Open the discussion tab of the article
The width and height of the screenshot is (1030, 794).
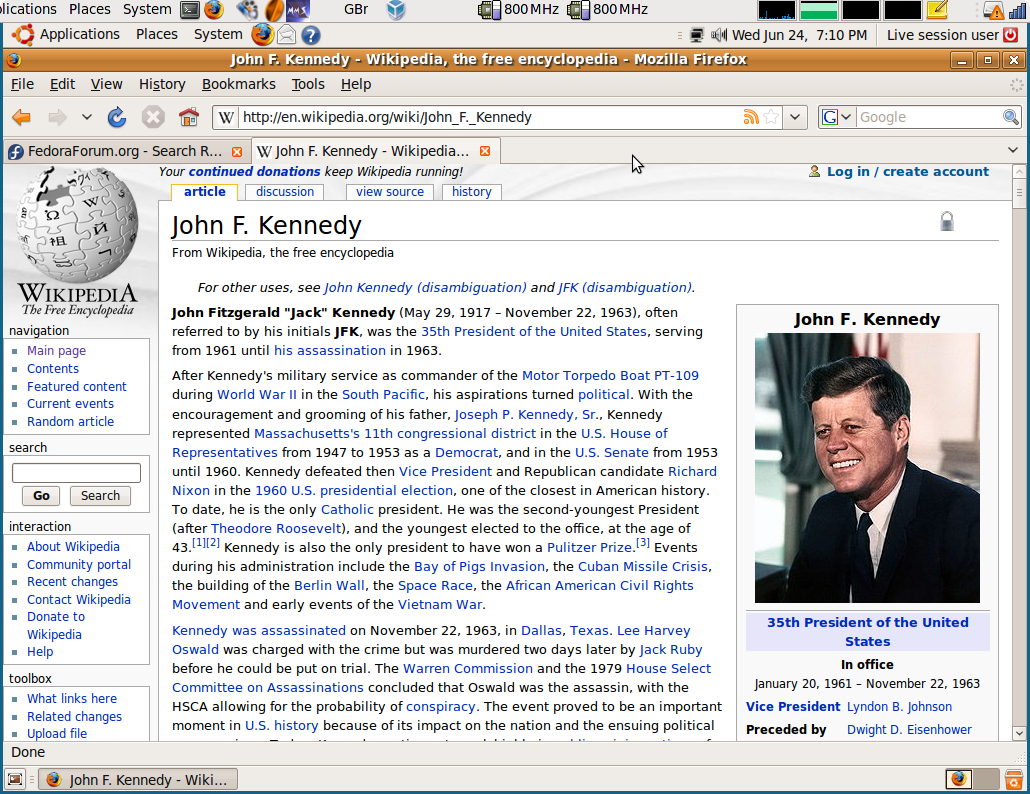click(x=285, y=192)
